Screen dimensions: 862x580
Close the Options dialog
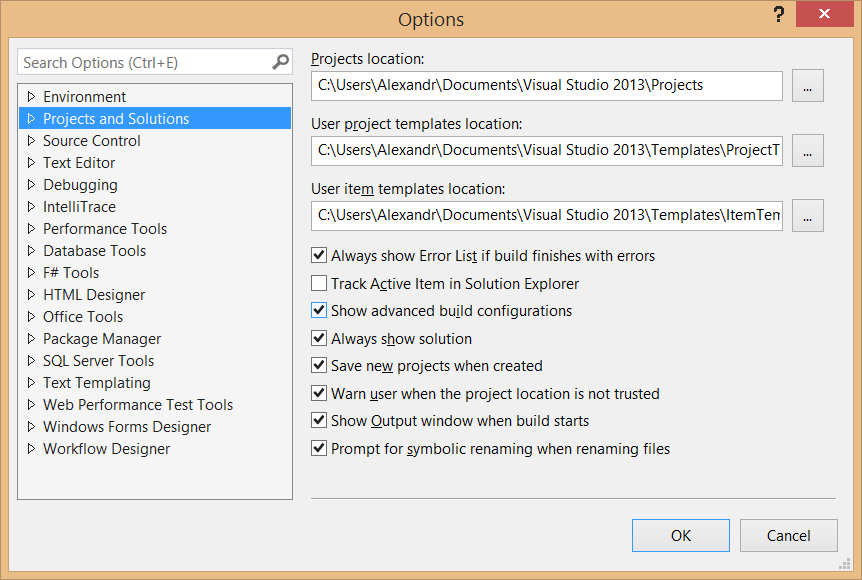pos(824,14)
